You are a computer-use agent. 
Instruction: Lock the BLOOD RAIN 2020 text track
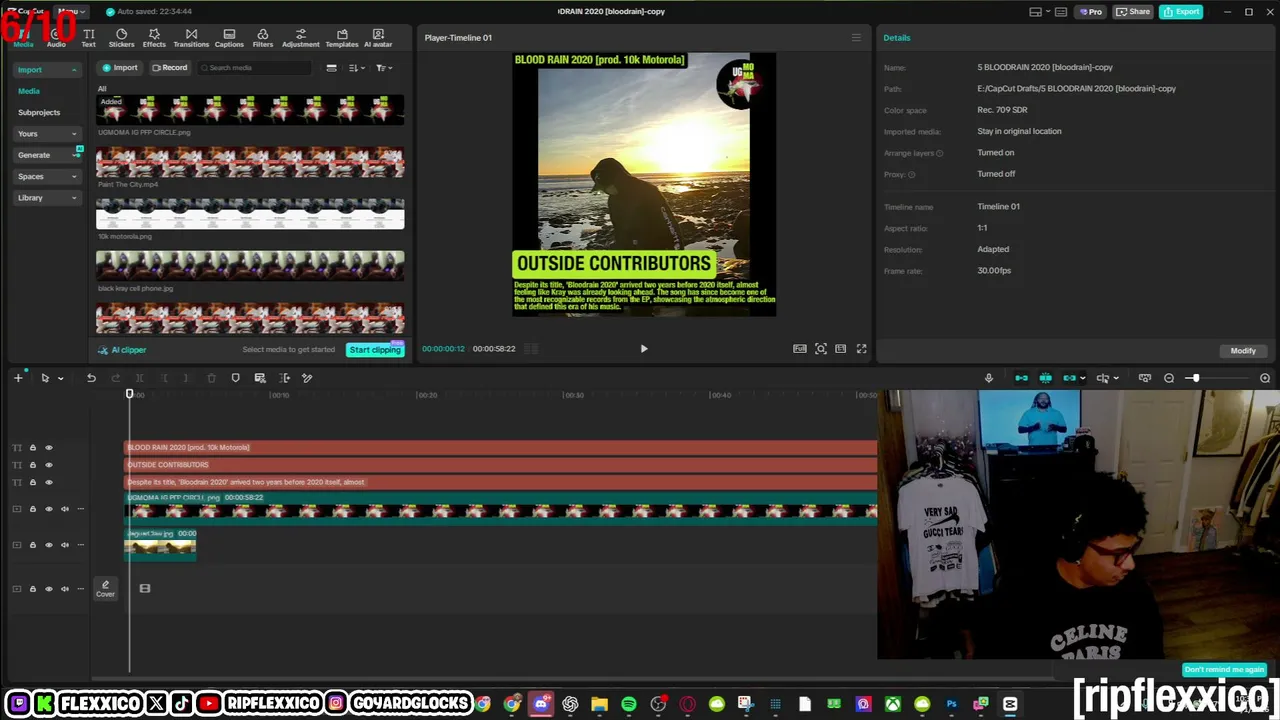pyautogui.click(x=32, y=448)
